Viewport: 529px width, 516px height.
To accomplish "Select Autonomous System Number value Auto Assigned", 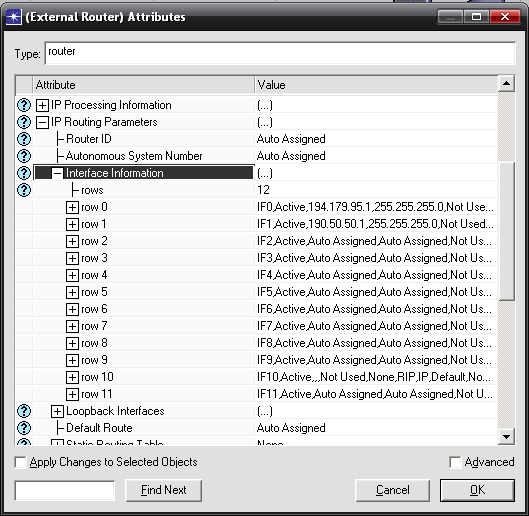I will (291, 156).
